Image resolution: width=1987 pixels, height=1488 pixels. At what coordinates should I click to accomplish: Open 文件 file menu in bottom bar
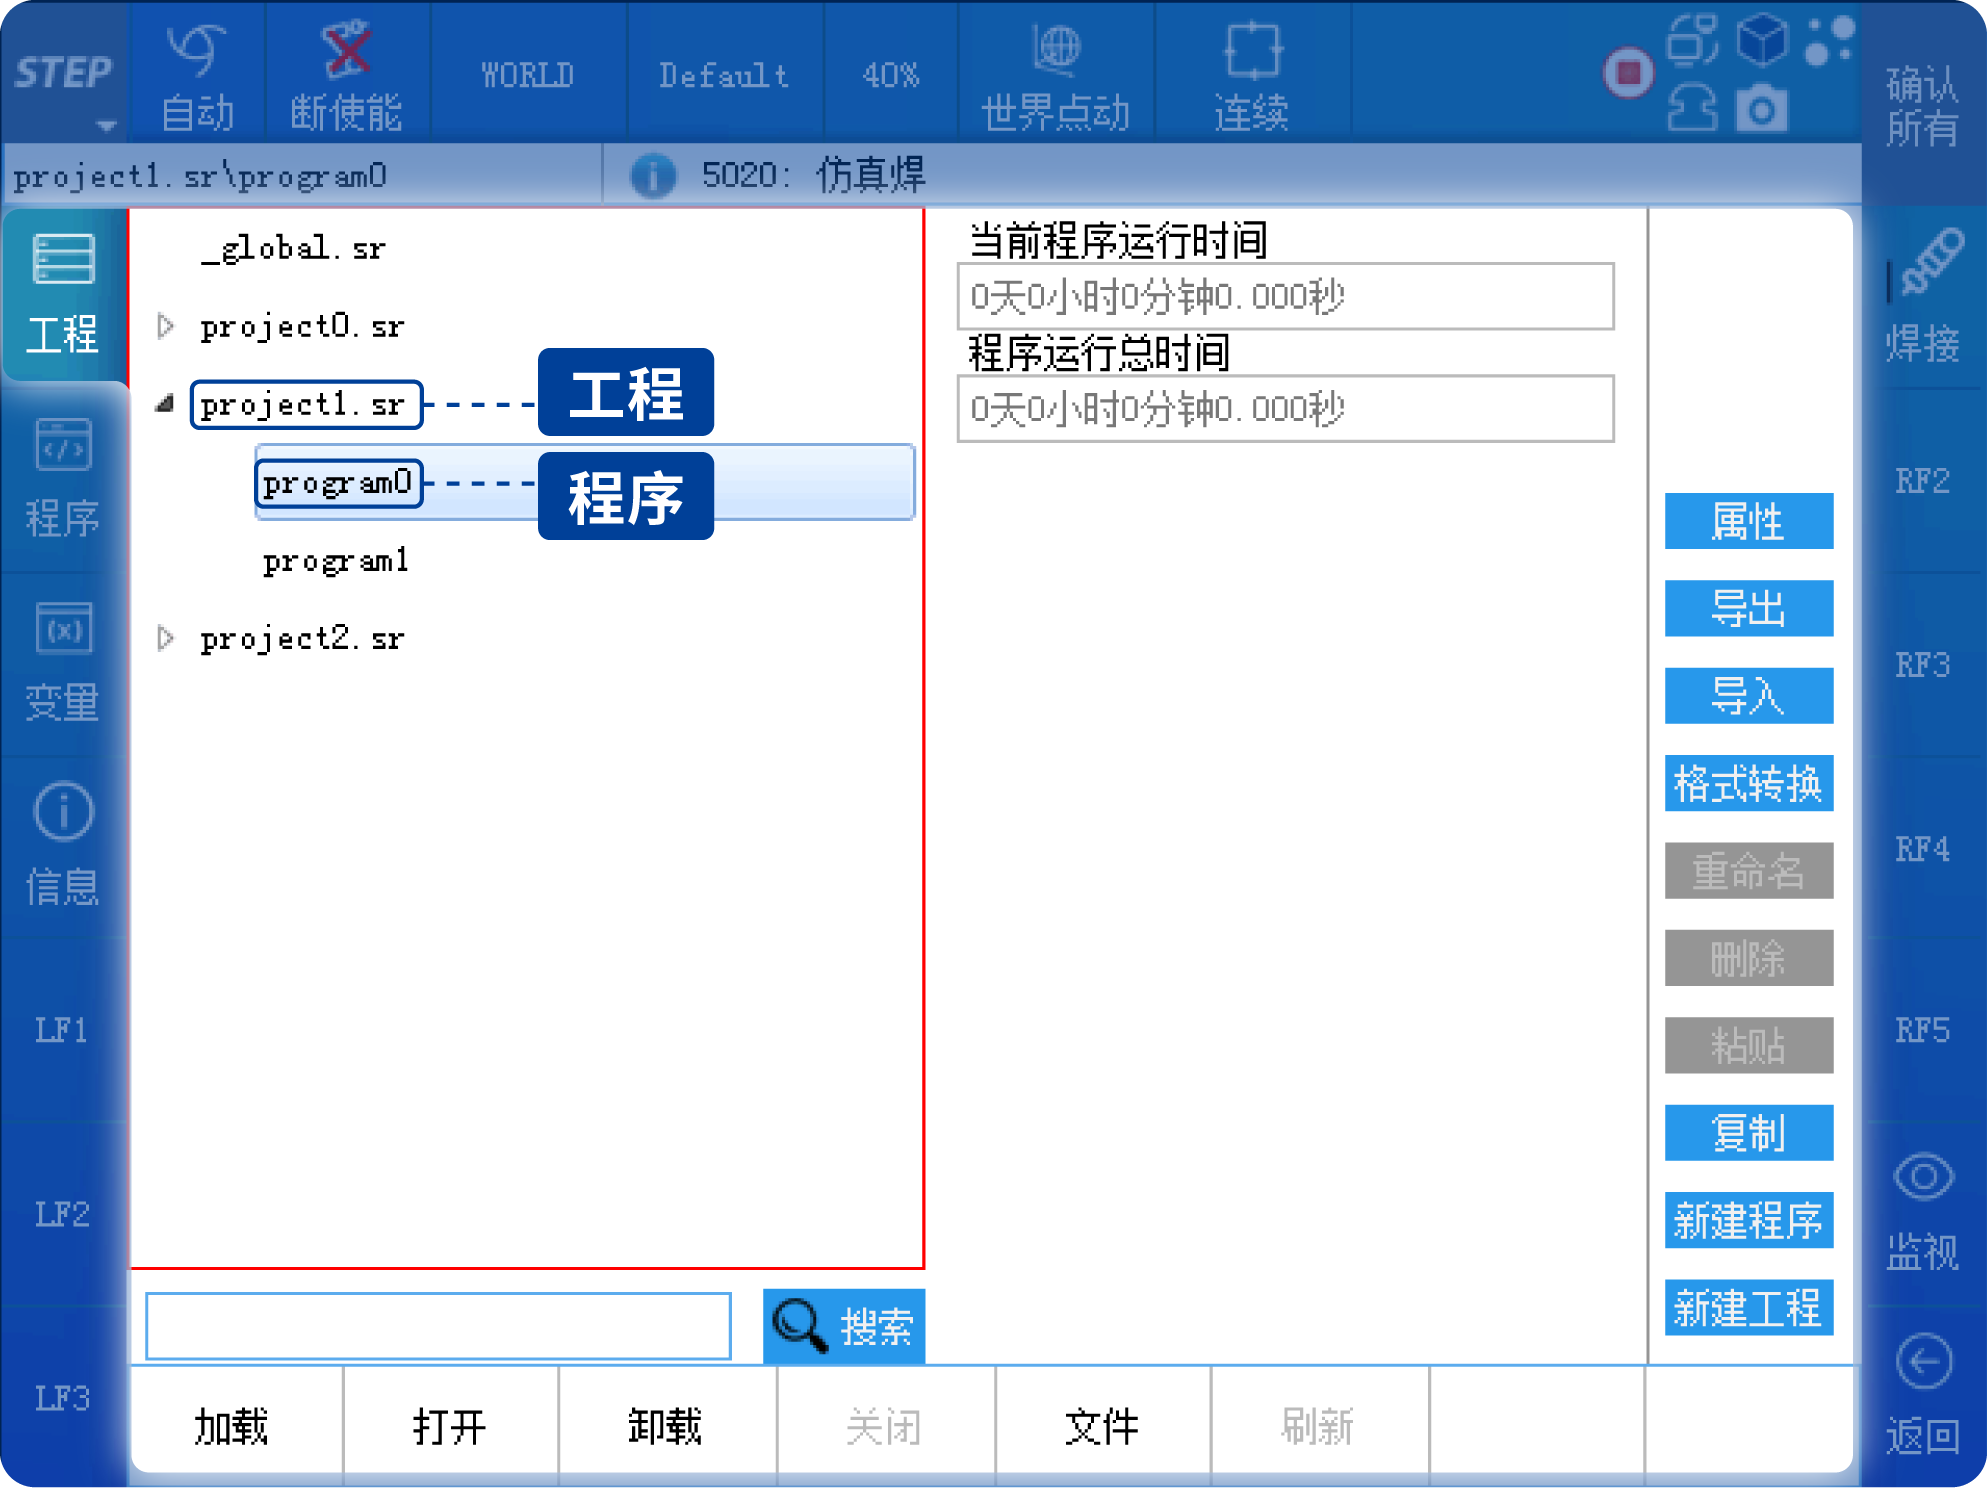point(1102,1424)
